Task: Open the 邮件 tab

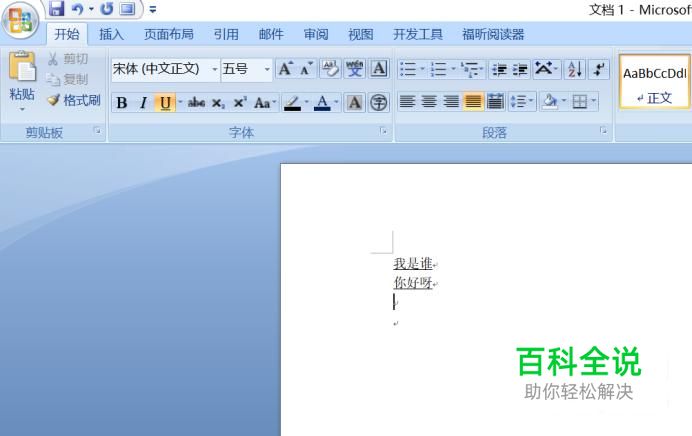Action: pos(271,34)
